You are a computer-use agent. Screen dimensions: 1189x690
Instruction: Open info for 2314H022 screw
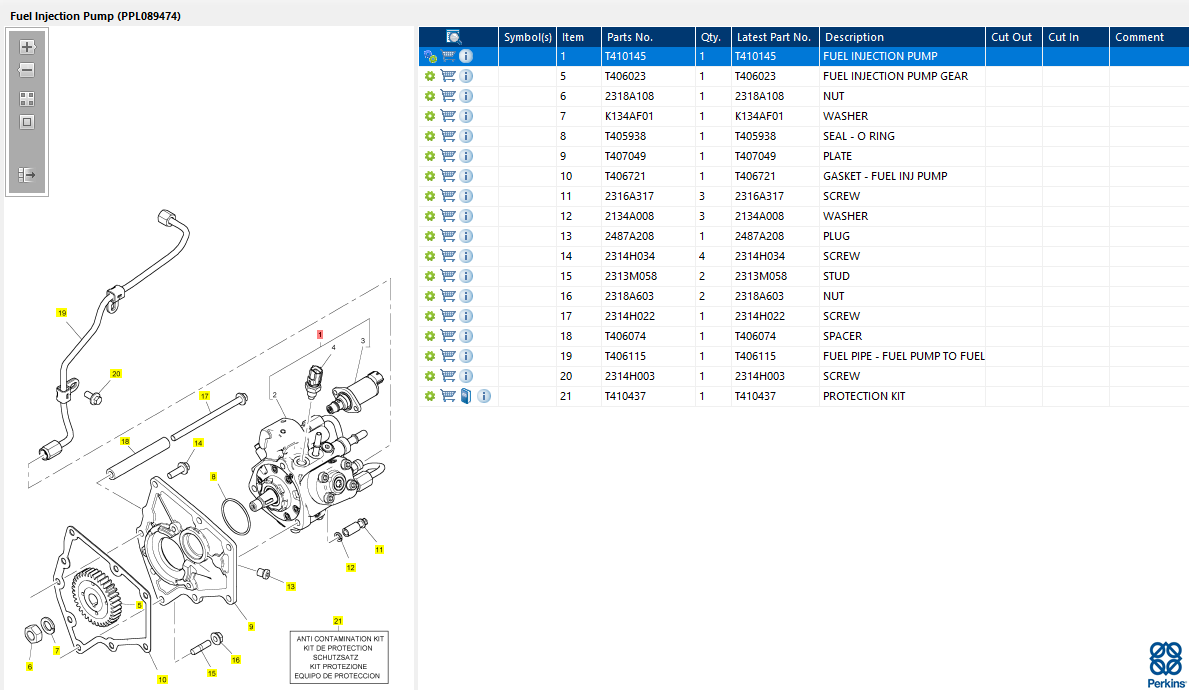466,316
